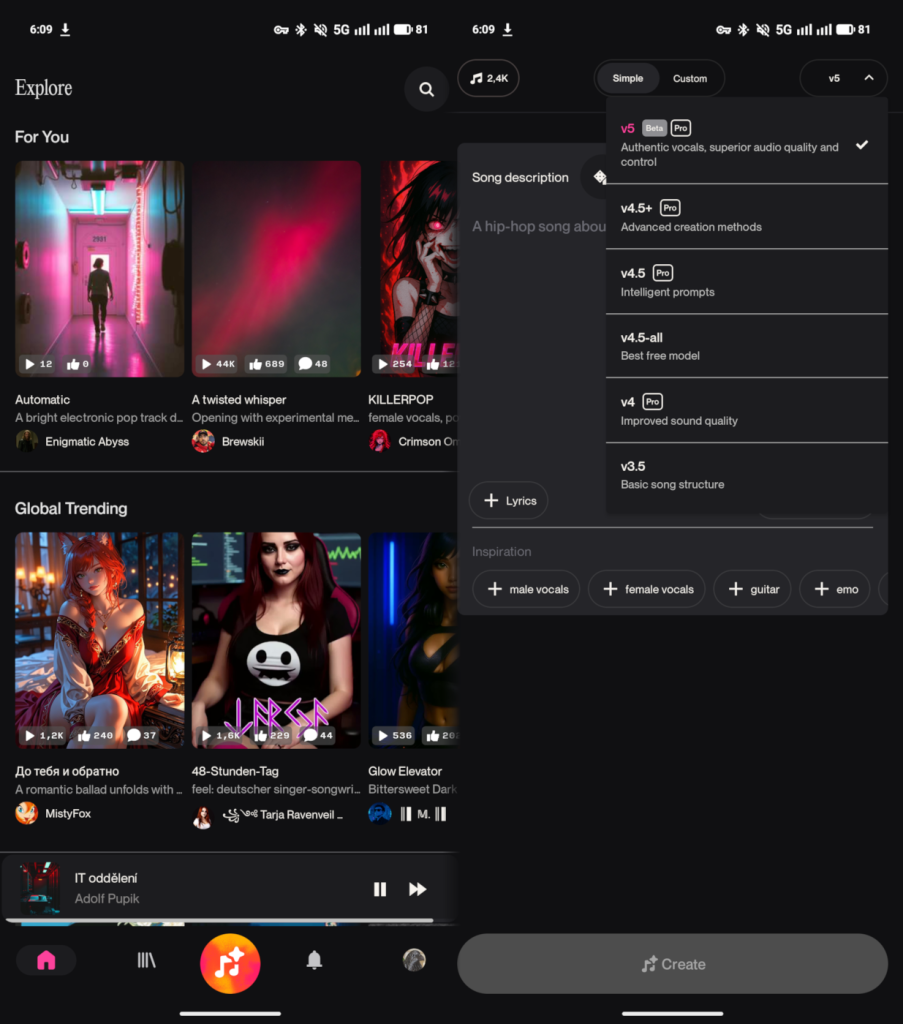Tap the 2,4K credits badge
The width and height of the screenshot is (903, 1024).
(x=488, y=78)
